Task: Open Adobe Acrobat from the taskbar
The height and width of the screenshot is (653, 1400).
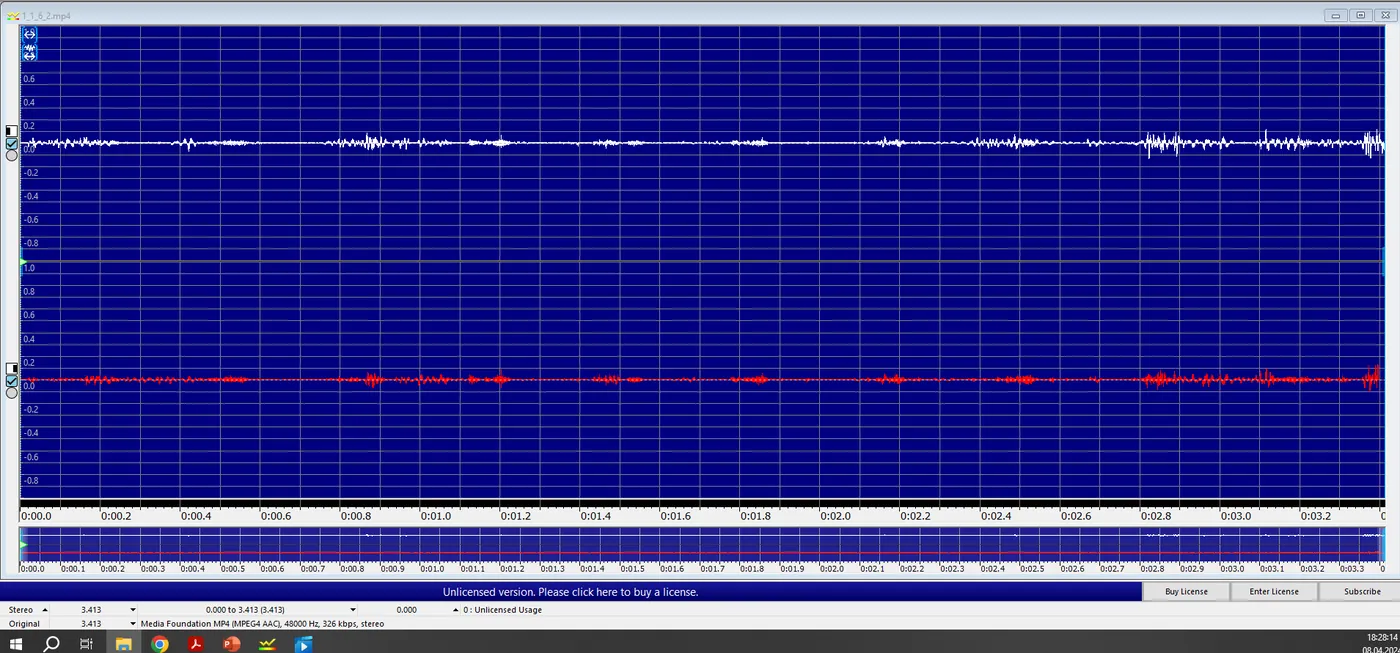Action: pos(196,644)
